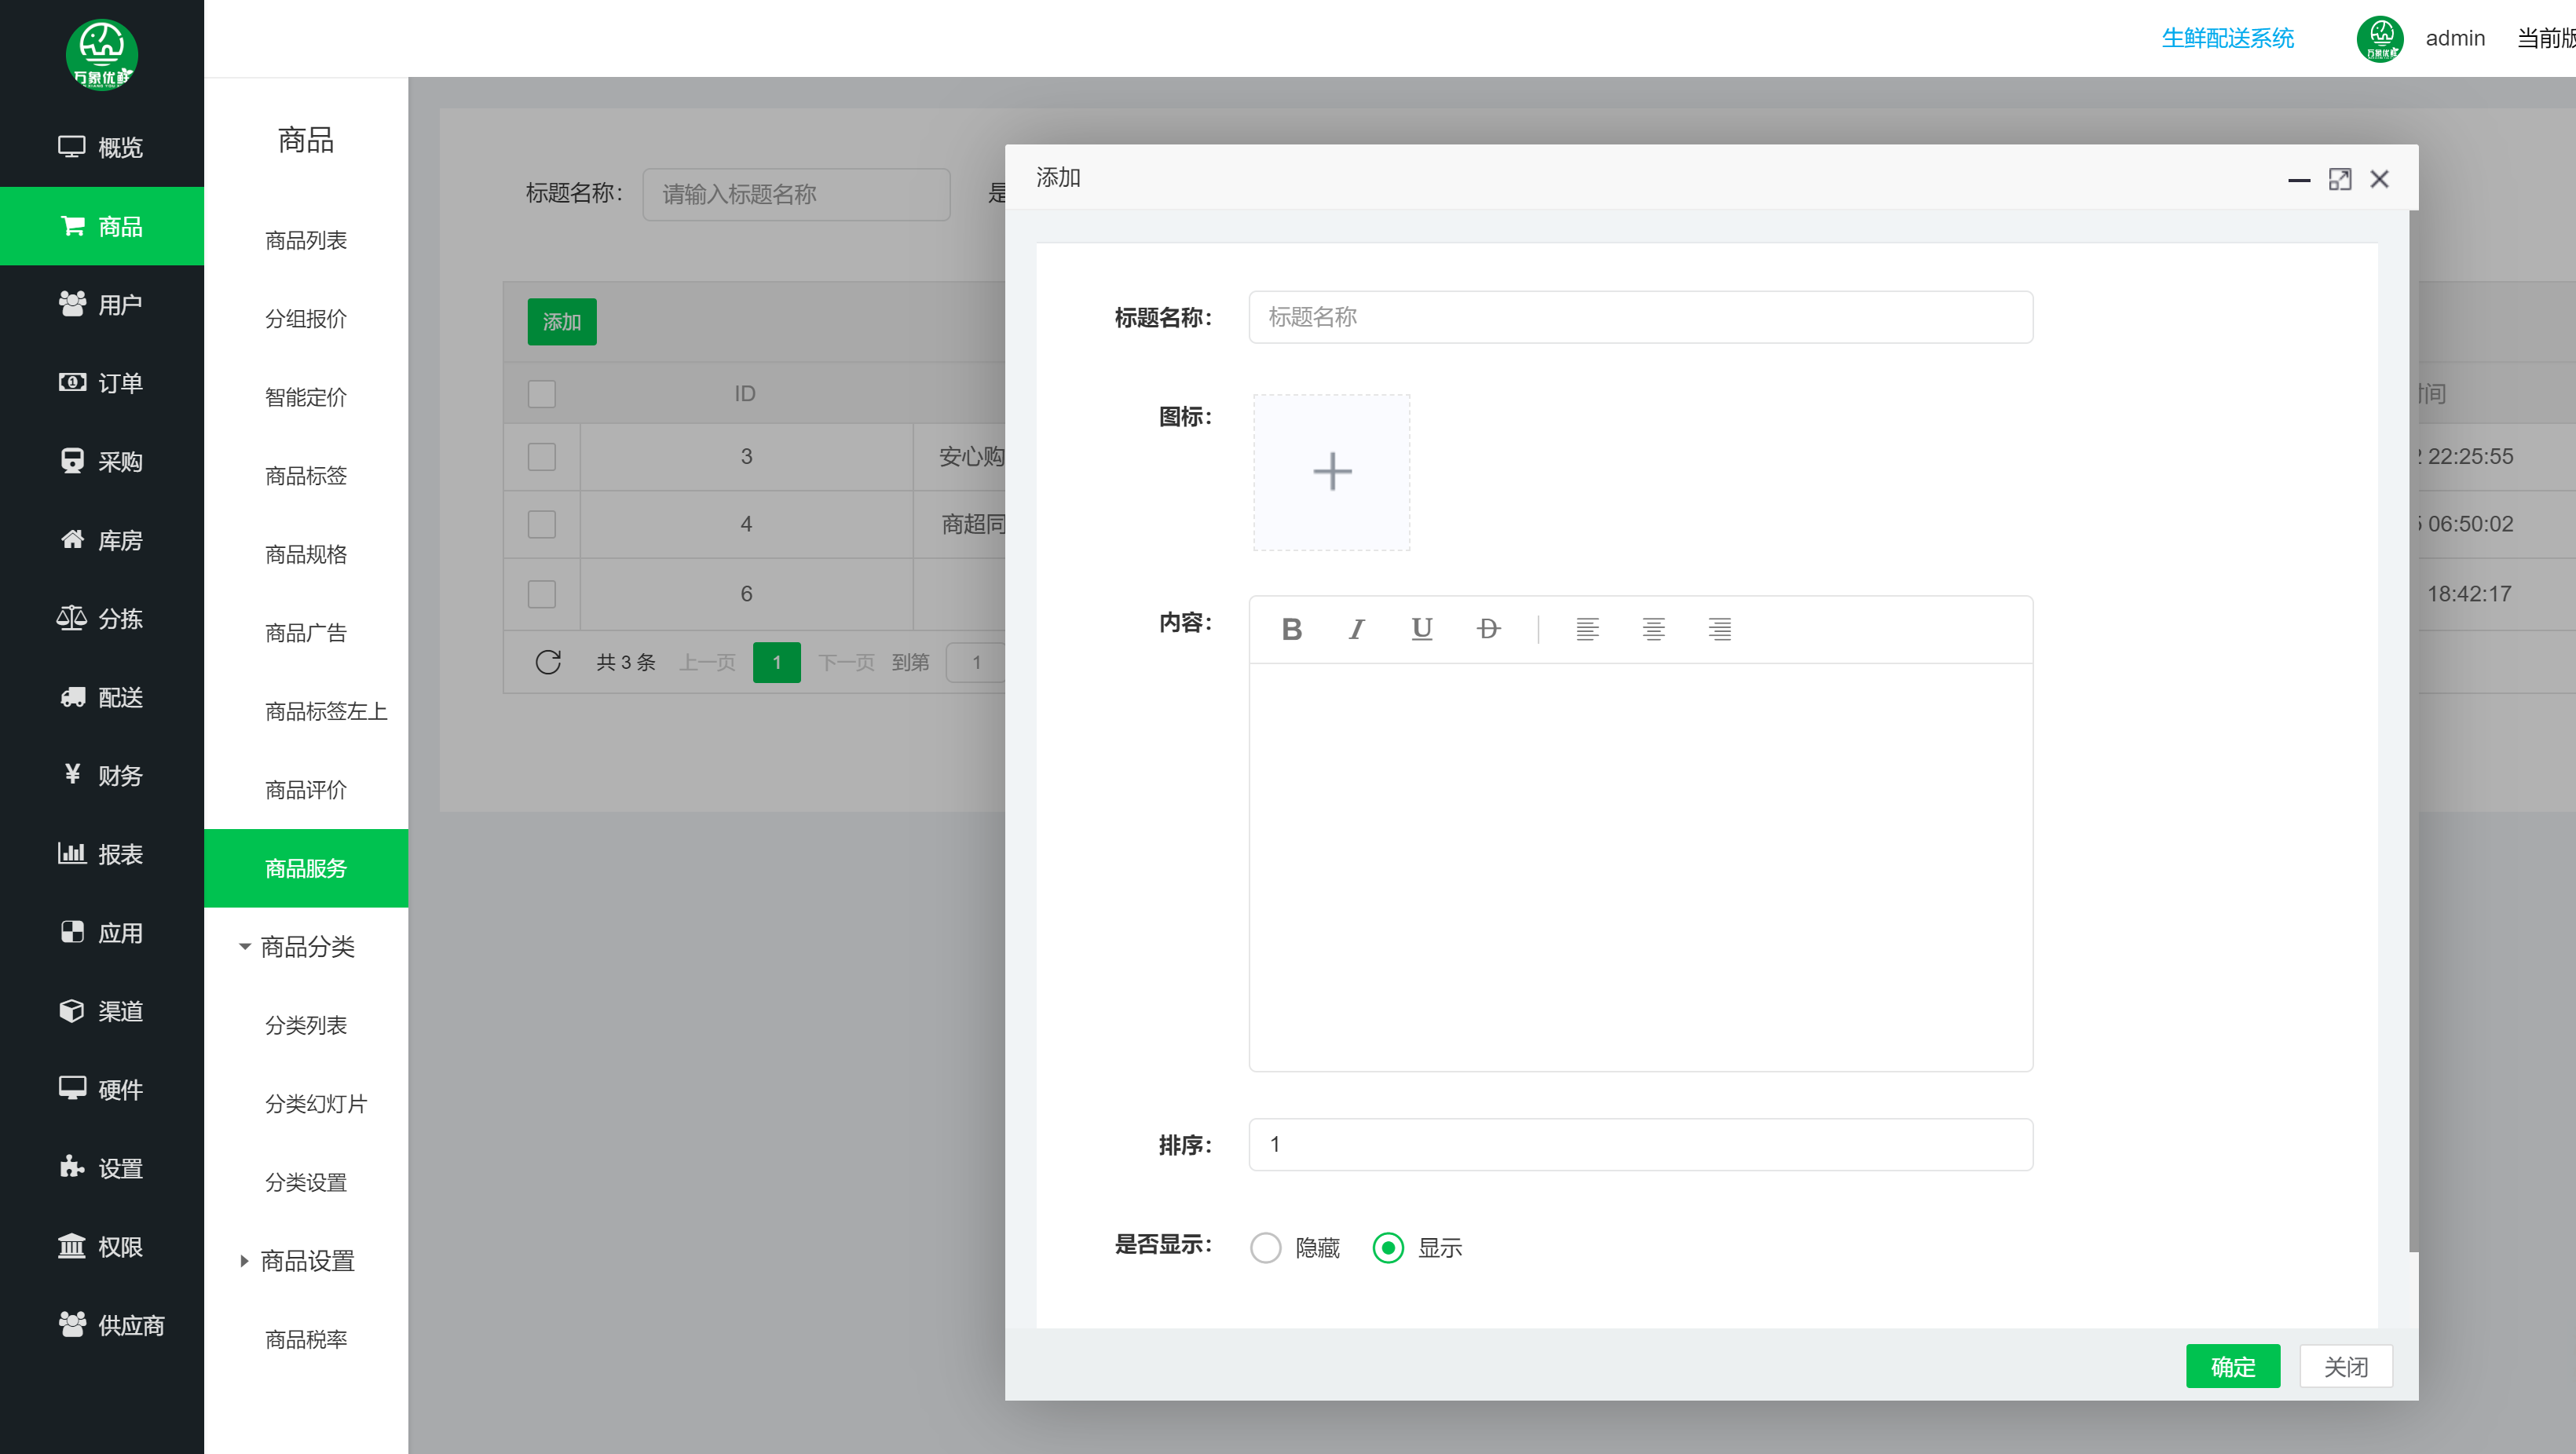Screen dimensions: 2576x1454
Task: Click the icon upload plus area for 图标
Action: click(1331, 471)
